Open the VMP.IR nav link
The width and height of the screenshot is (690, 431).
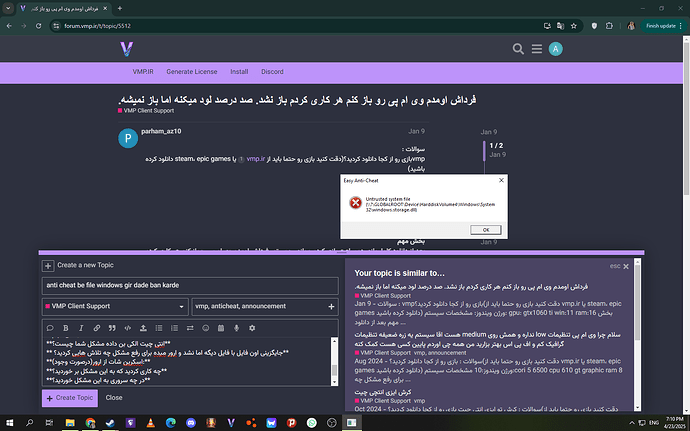[x=143, y=72]
